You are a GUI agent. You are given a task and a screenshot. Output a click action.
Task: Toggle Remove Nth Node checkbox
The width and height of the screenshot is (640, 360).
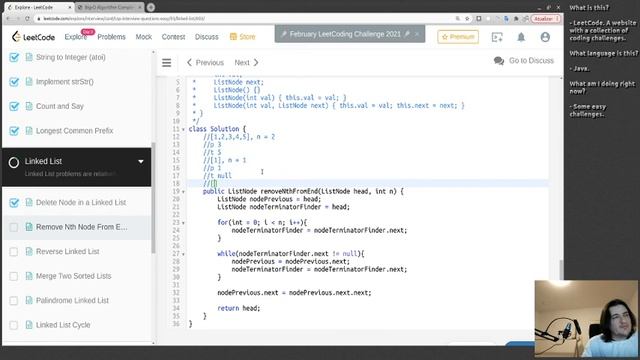[x=14, y=227]
